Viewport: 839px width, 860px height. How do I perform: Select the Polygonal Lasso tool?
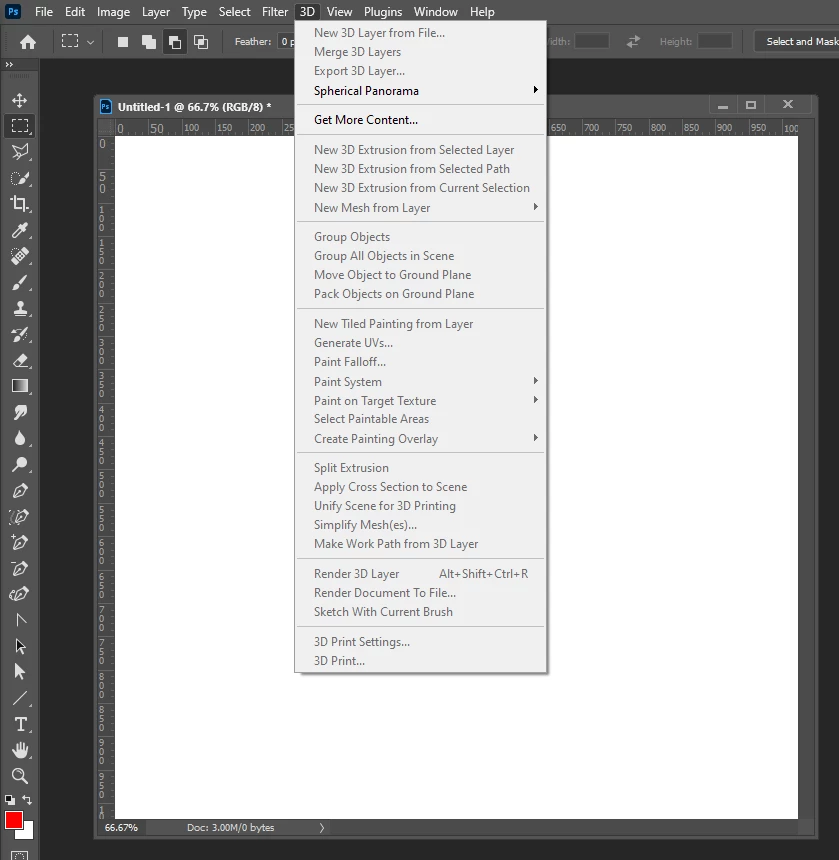pyautogui.click(x=20, y=151)
